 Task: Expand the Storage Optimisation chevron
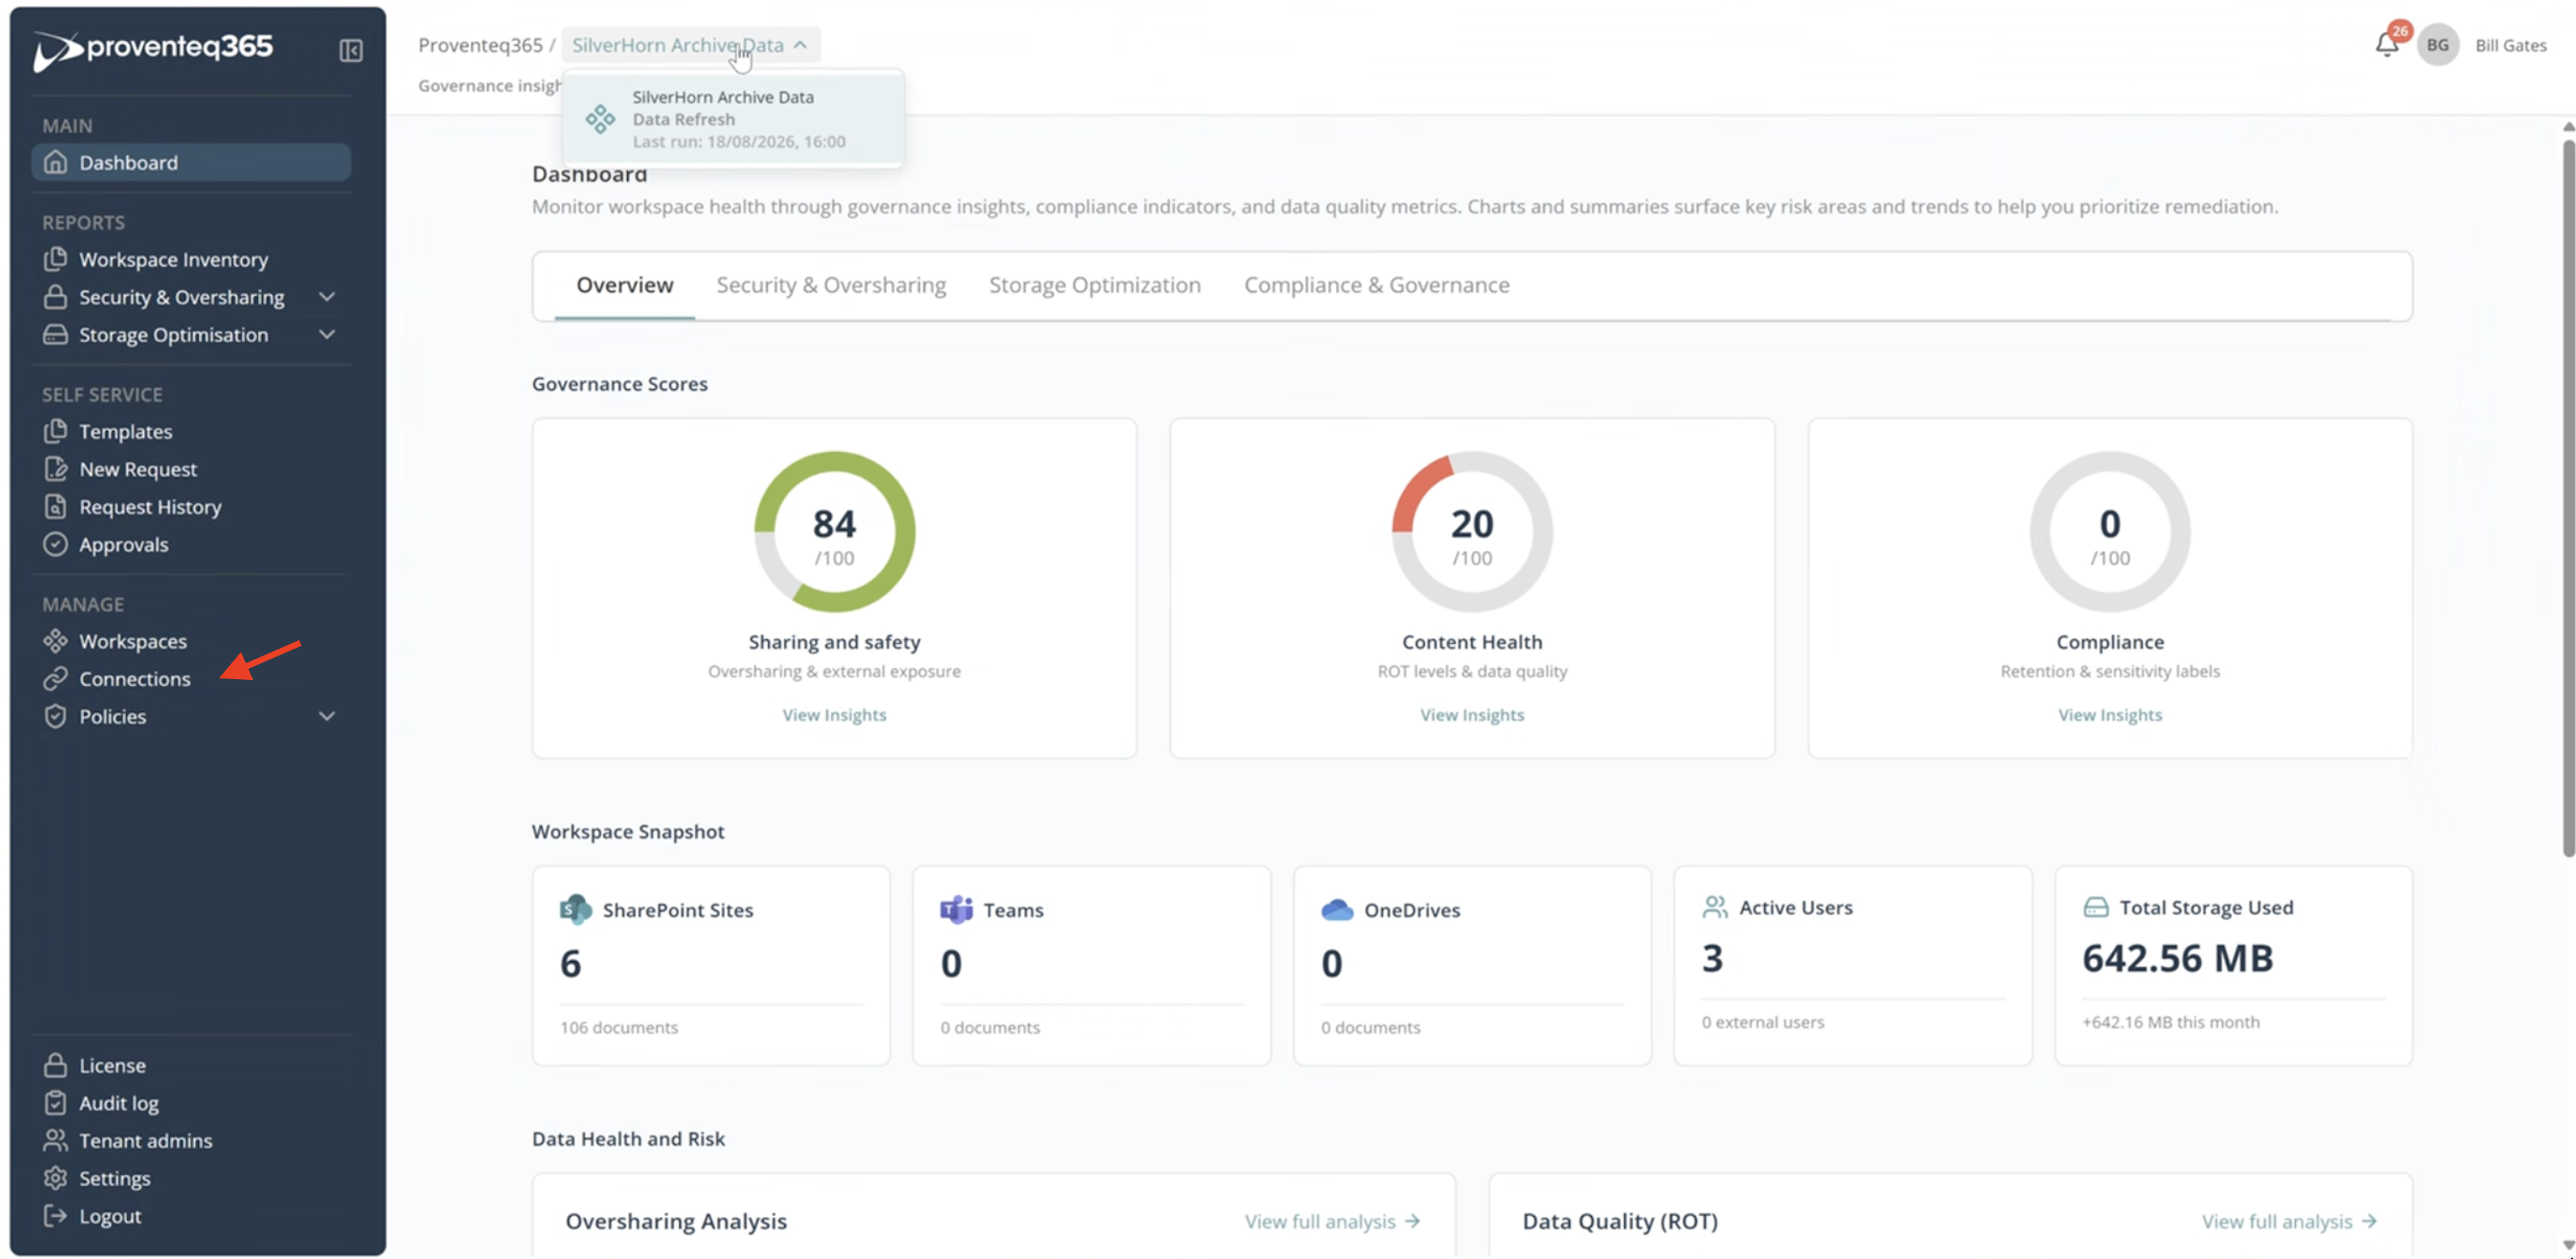coord(327,334)
